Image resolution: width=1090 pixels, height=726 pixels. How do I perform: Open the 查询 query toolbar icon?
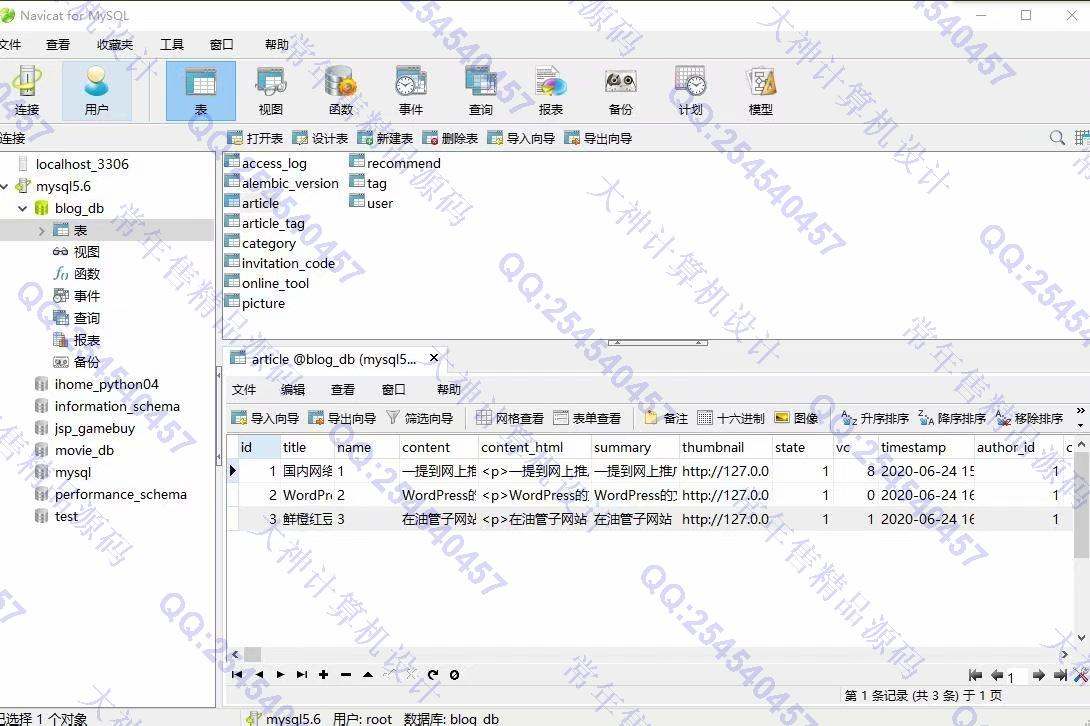(x=480, y=91)
